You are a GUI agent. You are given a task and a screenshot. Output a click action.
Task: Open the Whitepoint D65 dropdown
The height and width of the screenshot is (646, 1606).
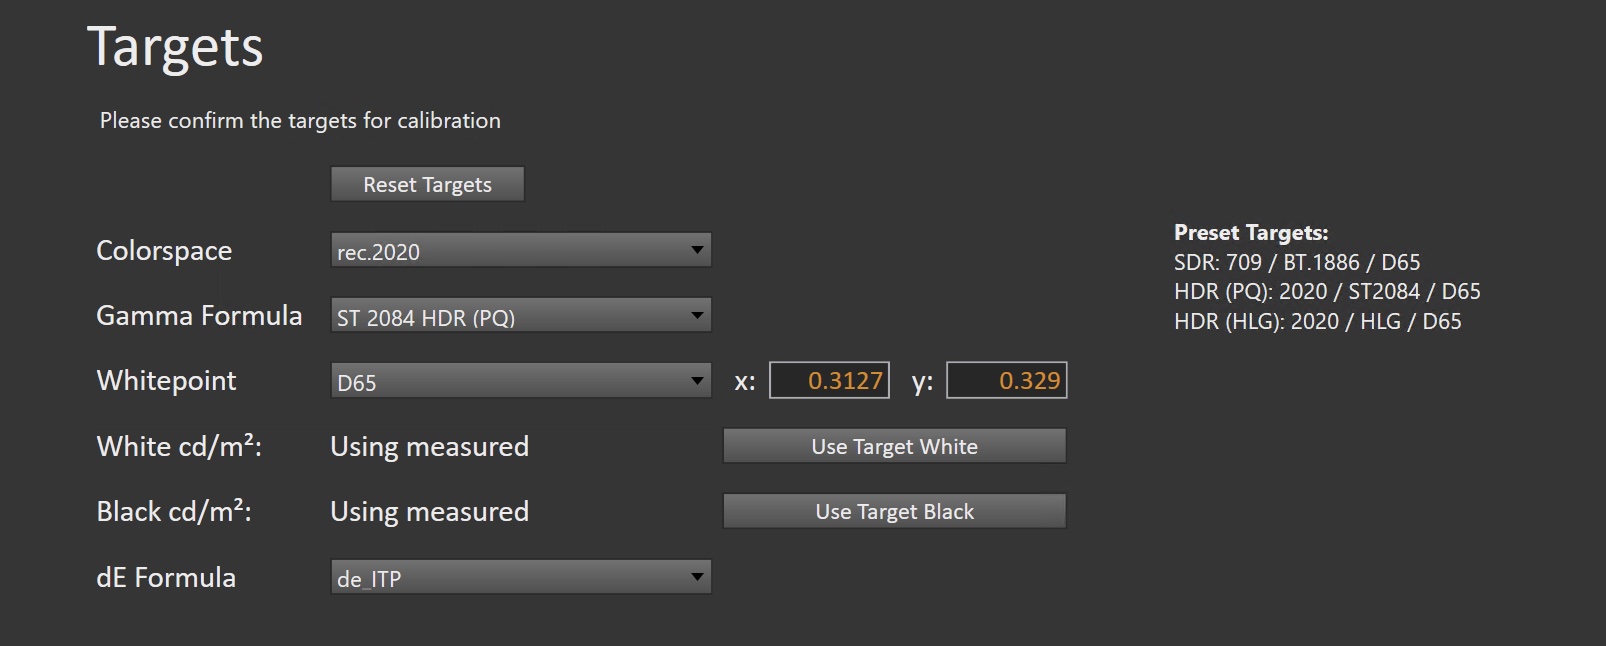coord(521,381)
